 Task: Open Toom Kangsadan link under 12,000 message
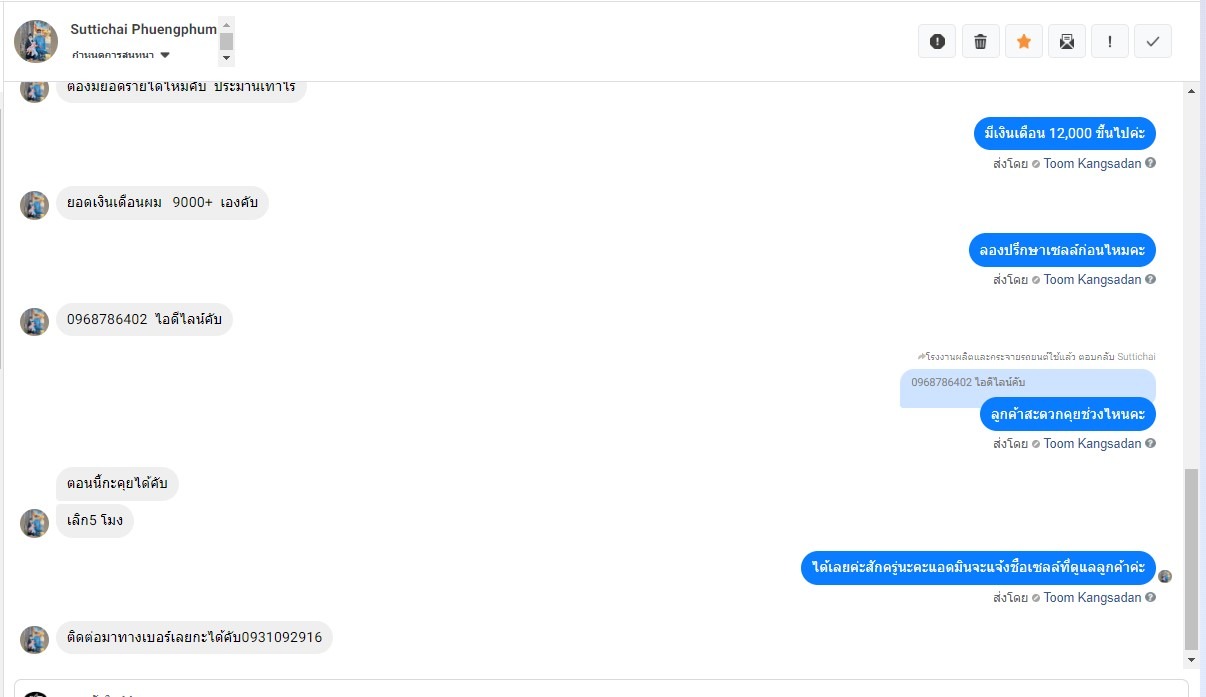(x=1092, y=163)
